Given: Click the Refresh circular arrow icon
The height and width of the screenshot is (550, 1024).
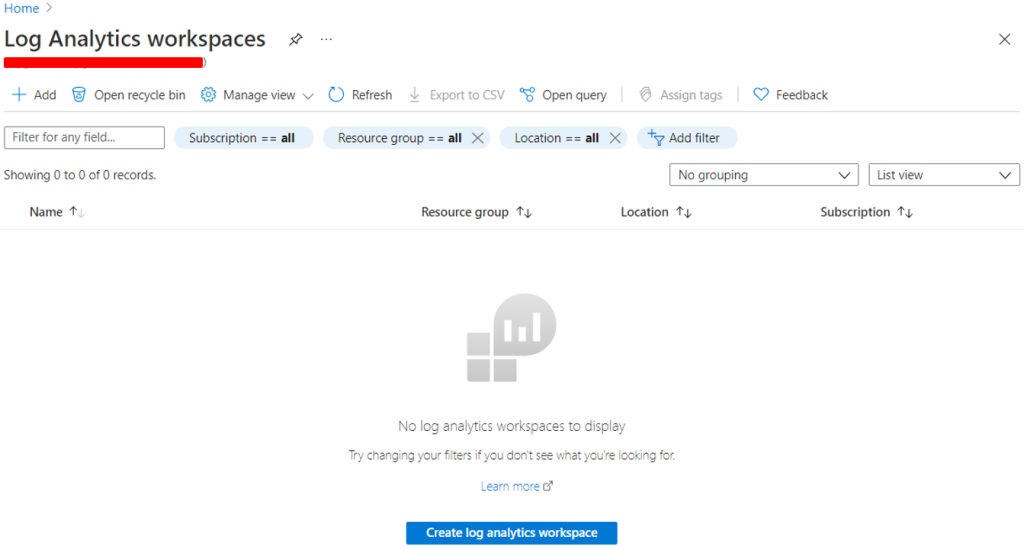Looking at the screenshot, I should coord(336,95).
